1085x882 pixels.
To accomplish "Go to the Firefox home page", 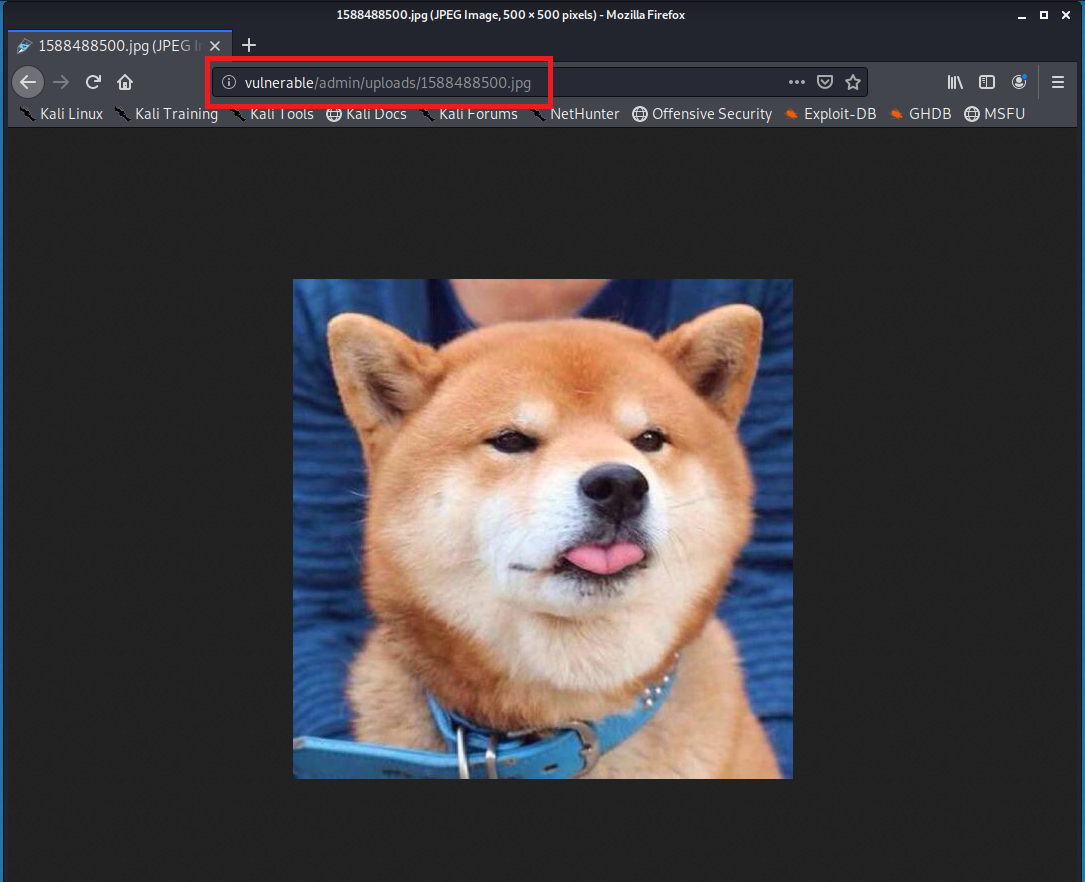I will (125, 82).
